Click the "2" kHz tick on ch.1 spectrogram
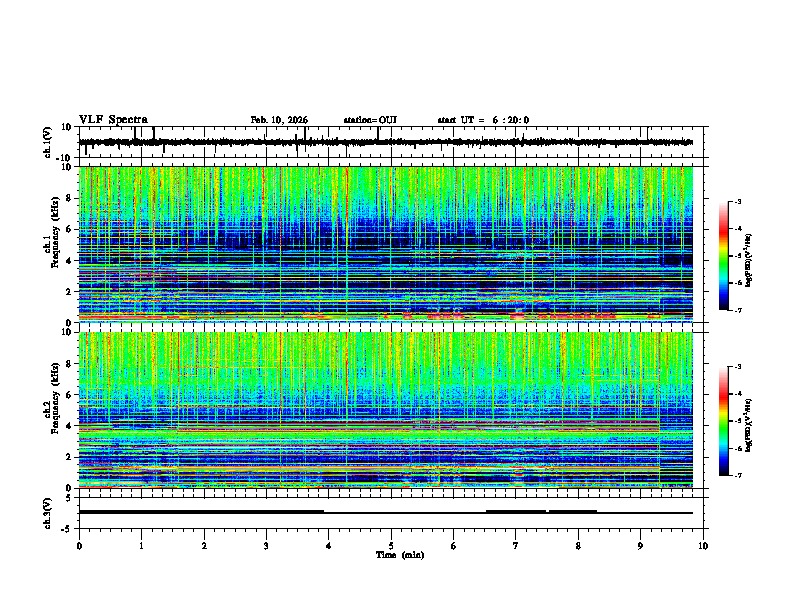 [69, 291]
